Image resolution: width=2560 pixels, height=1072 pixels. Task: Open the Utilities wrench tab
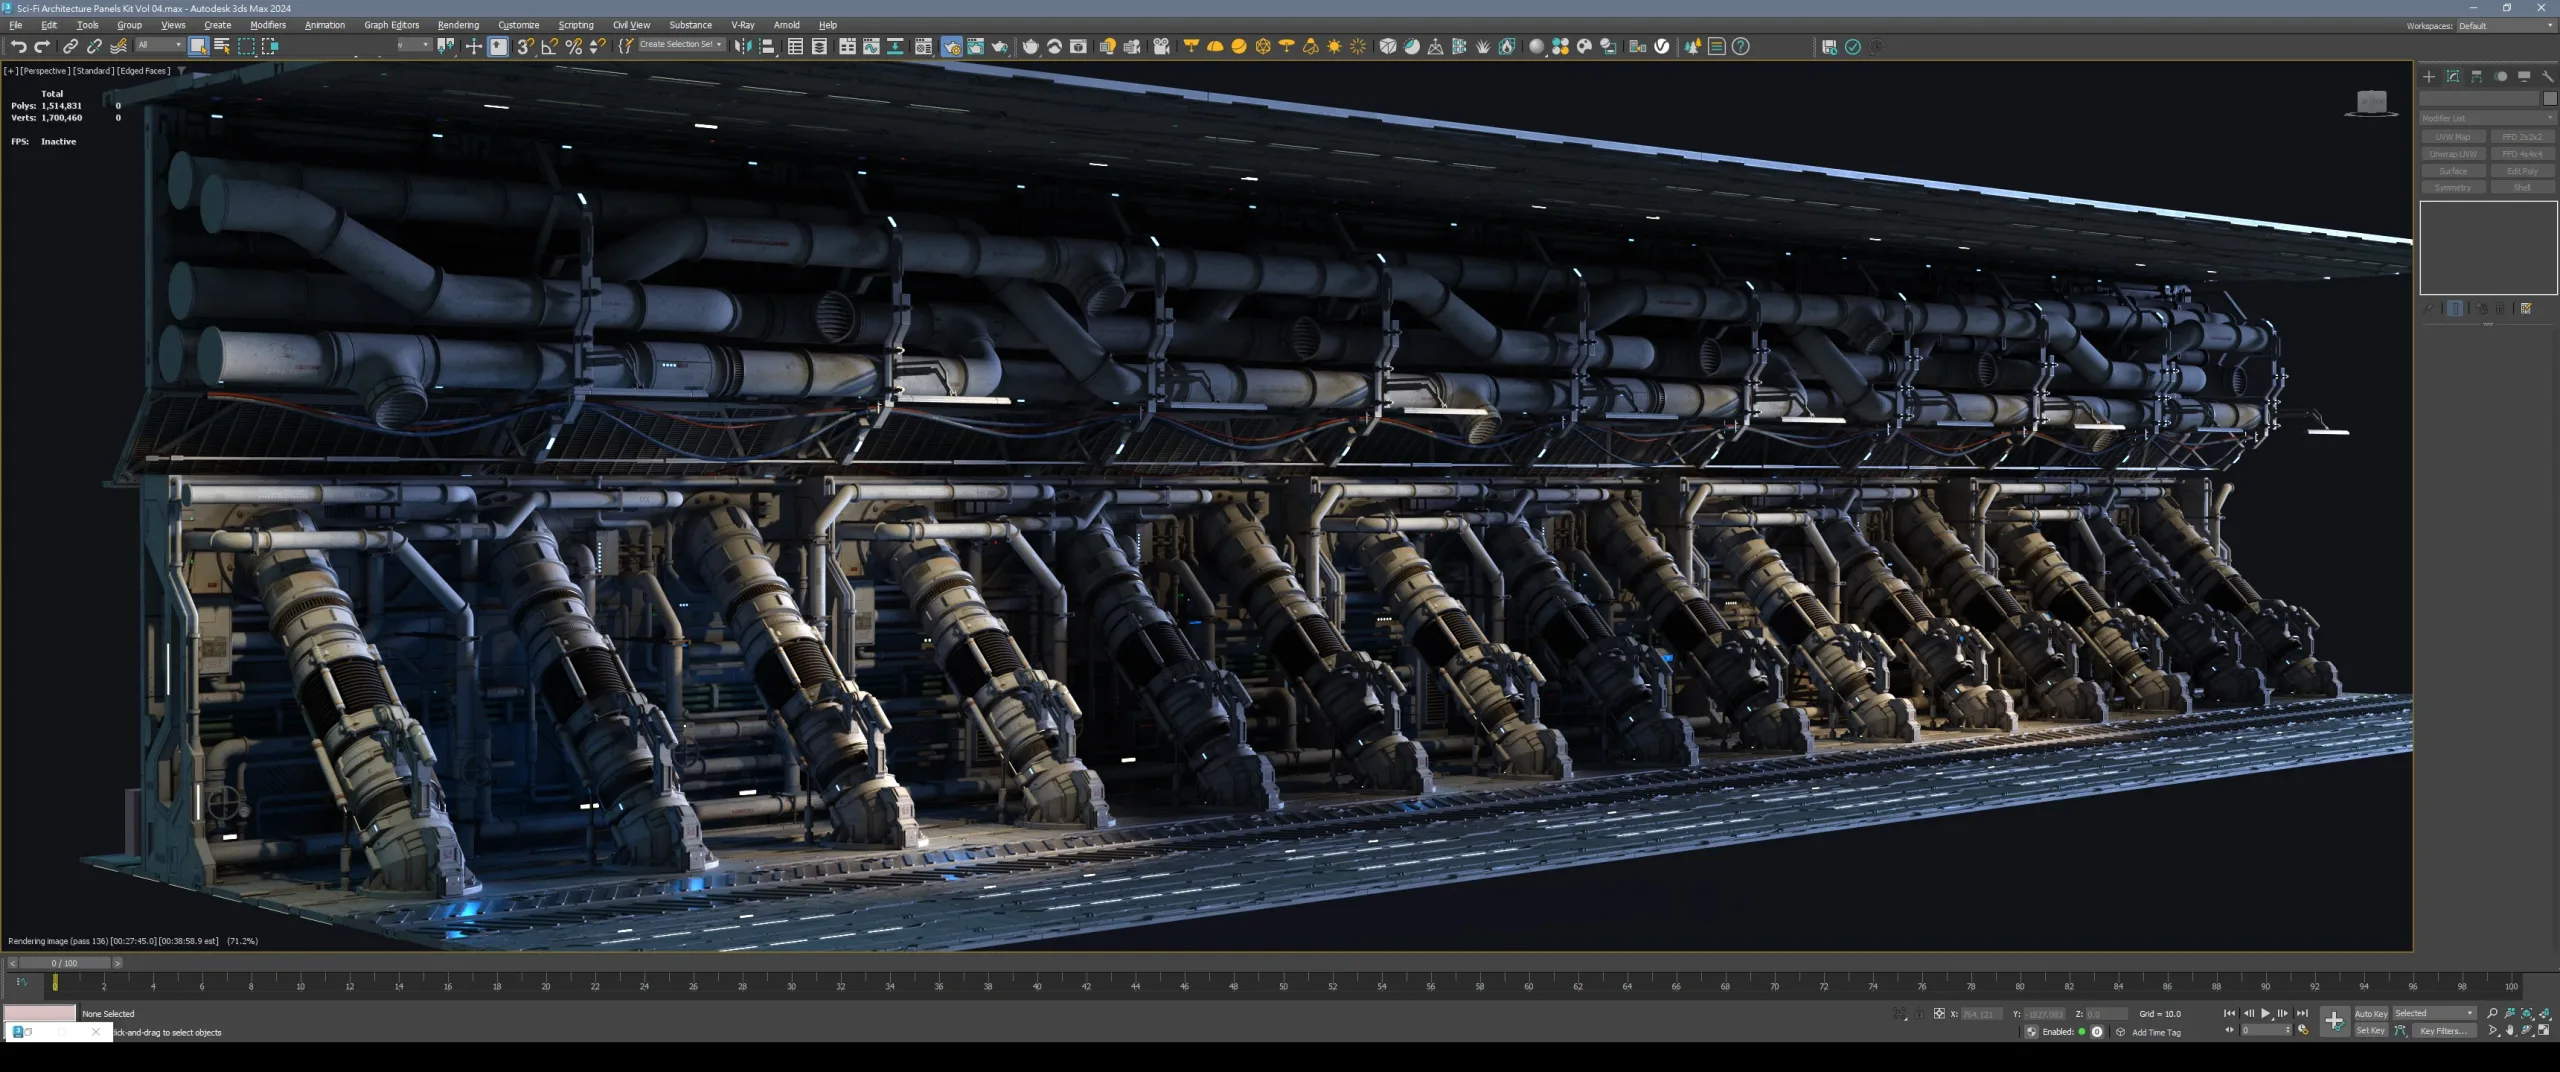pyautogui.click(x=2547, y=76)
